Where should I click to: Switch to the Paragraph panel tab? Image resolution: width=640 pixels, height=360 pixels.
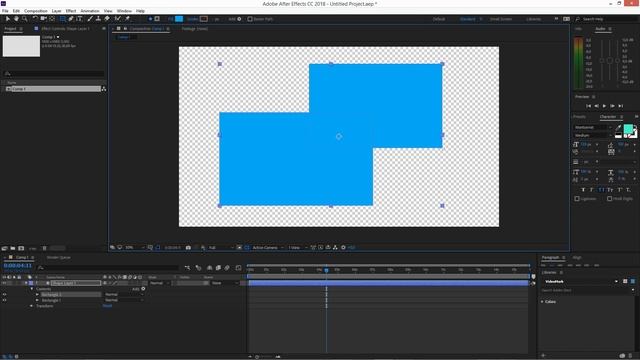[550, 258]
